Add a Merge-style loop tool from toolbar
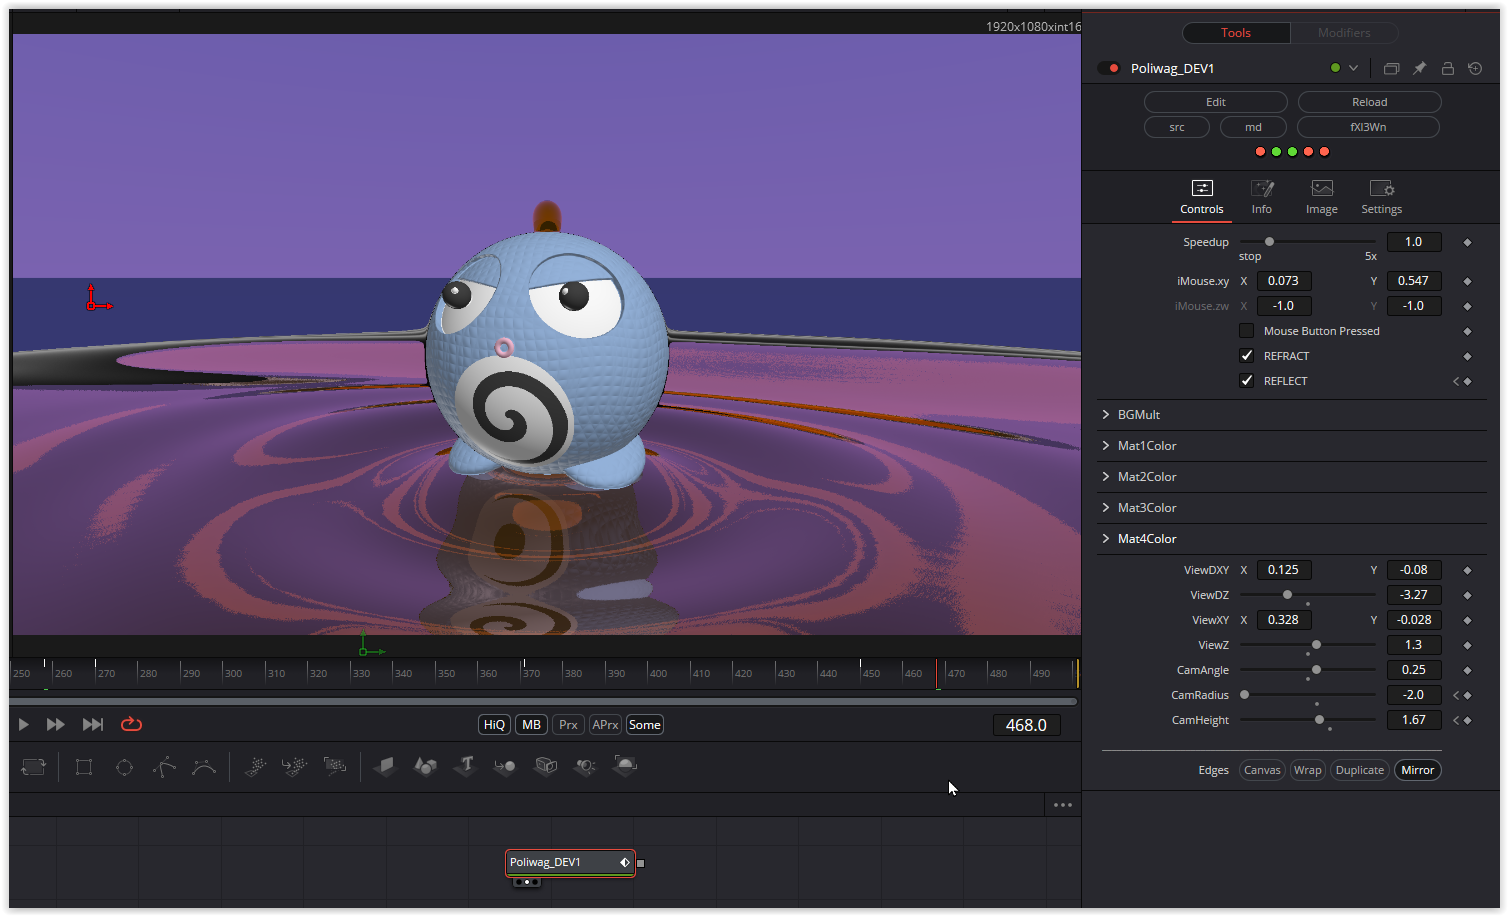Screen dimensions: 1508x916 click(x=34, y=767)
